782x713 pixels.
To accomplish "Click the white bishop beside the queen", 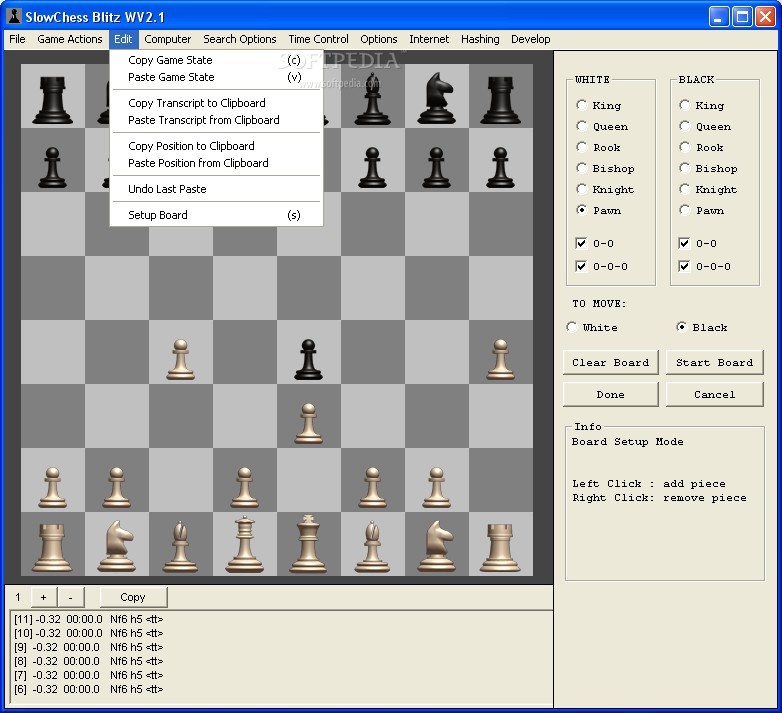I will tap(181, 546).
